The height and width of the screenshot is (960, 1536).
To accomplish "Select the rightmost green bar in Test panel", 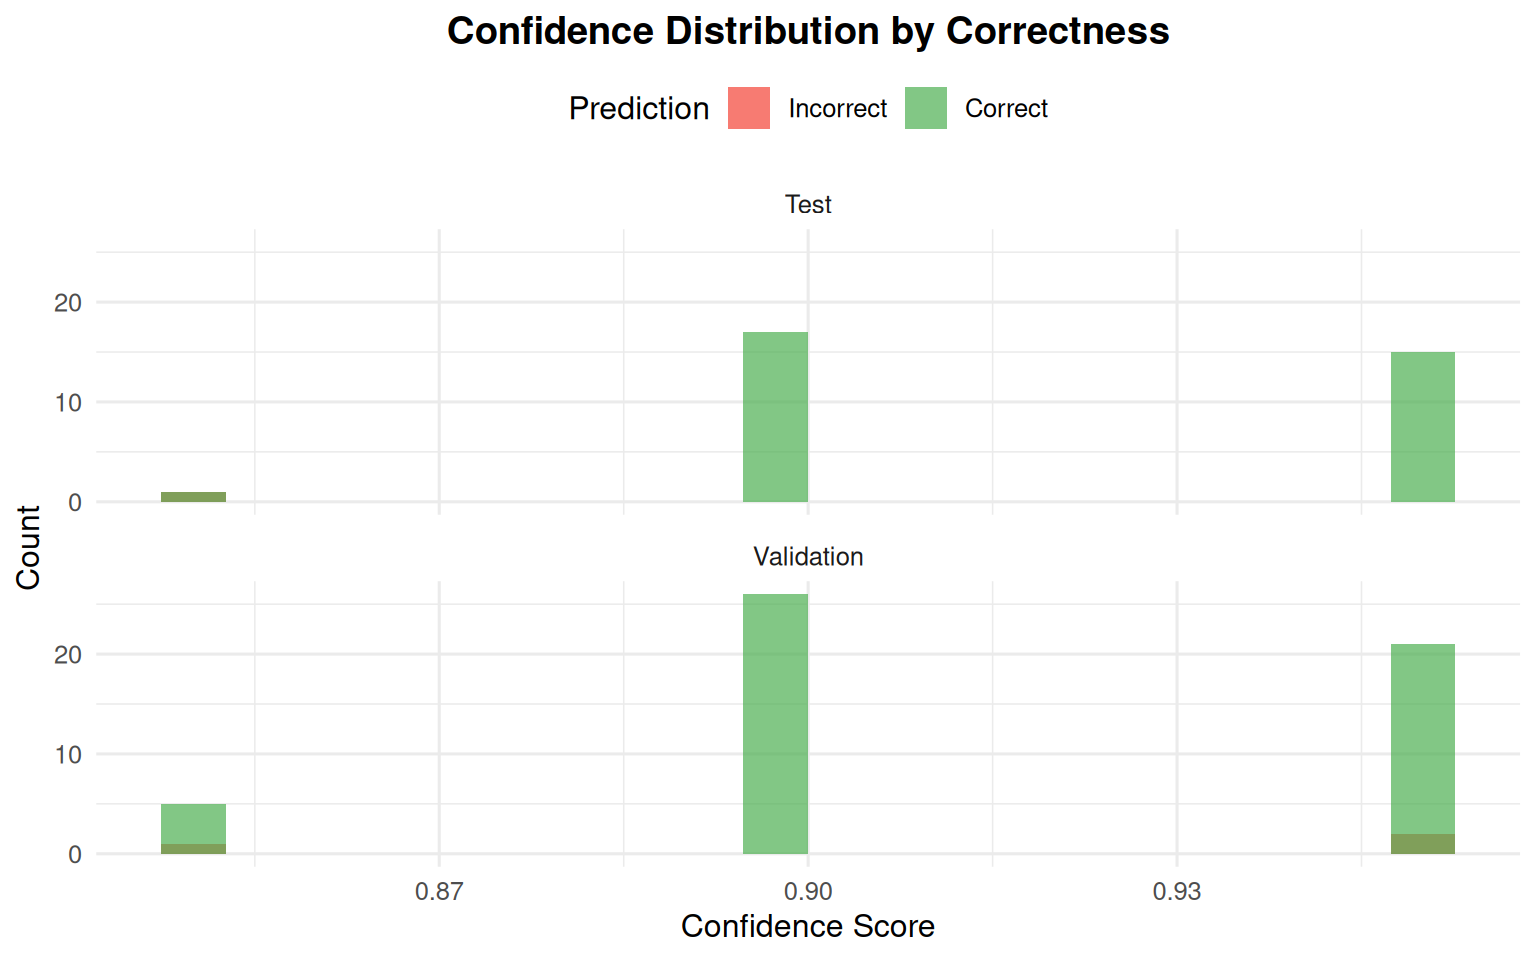I will click(1422, 427).
